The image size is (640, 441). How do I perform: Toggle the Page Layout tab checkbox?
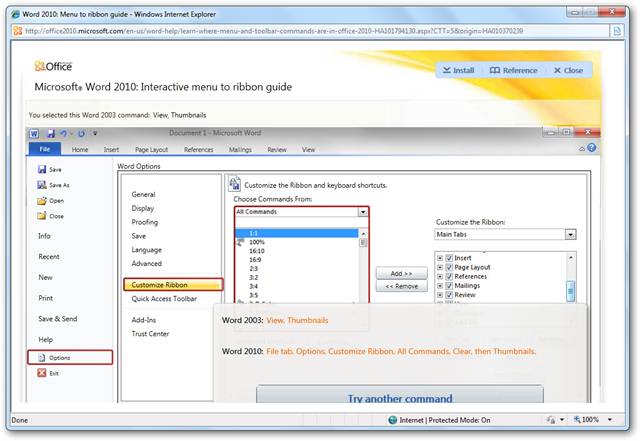[449, 267]
